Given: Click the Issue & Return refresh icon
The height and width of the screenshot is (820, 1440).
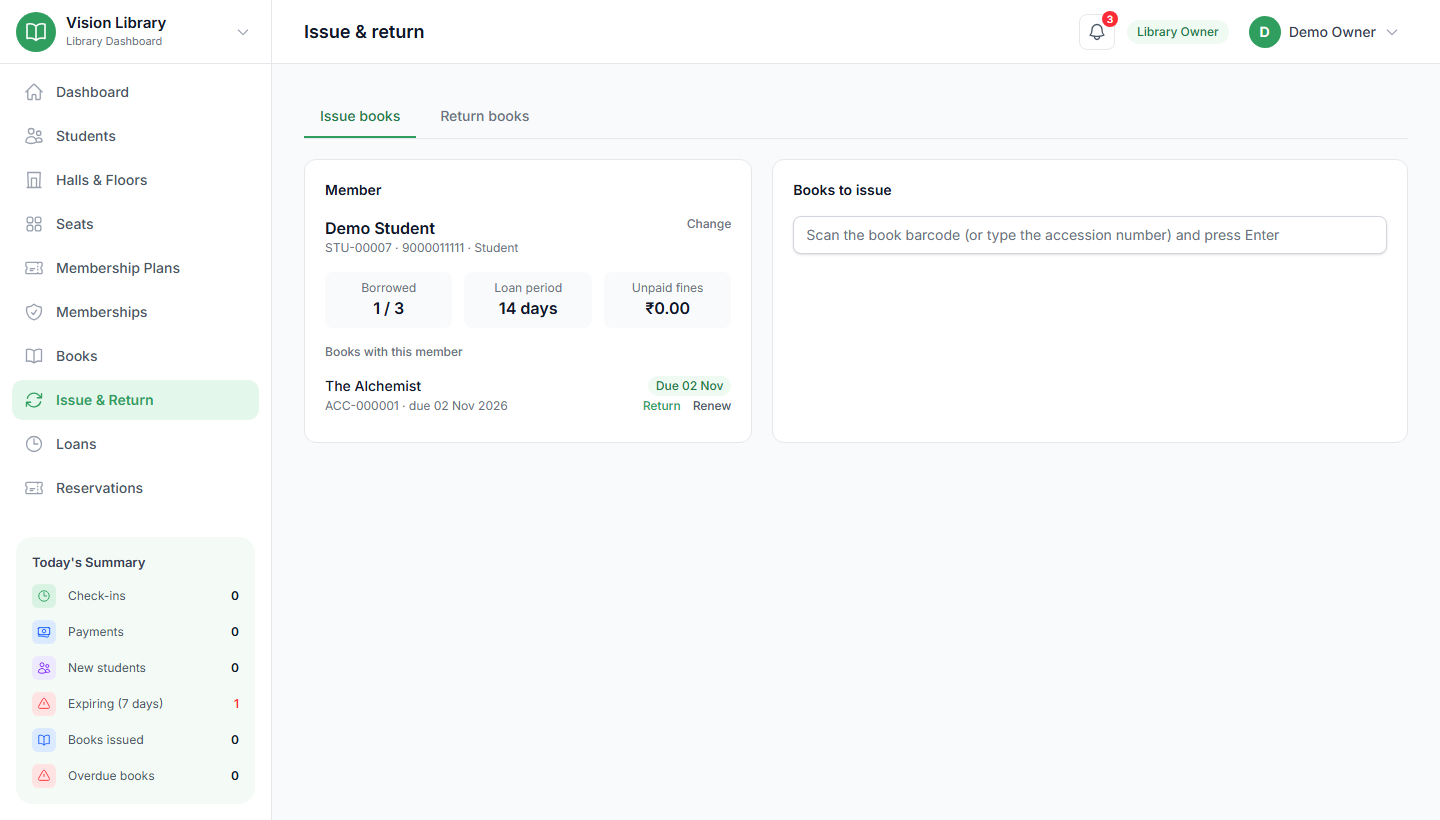Looking at the screenshot, I should click(34, 400).
